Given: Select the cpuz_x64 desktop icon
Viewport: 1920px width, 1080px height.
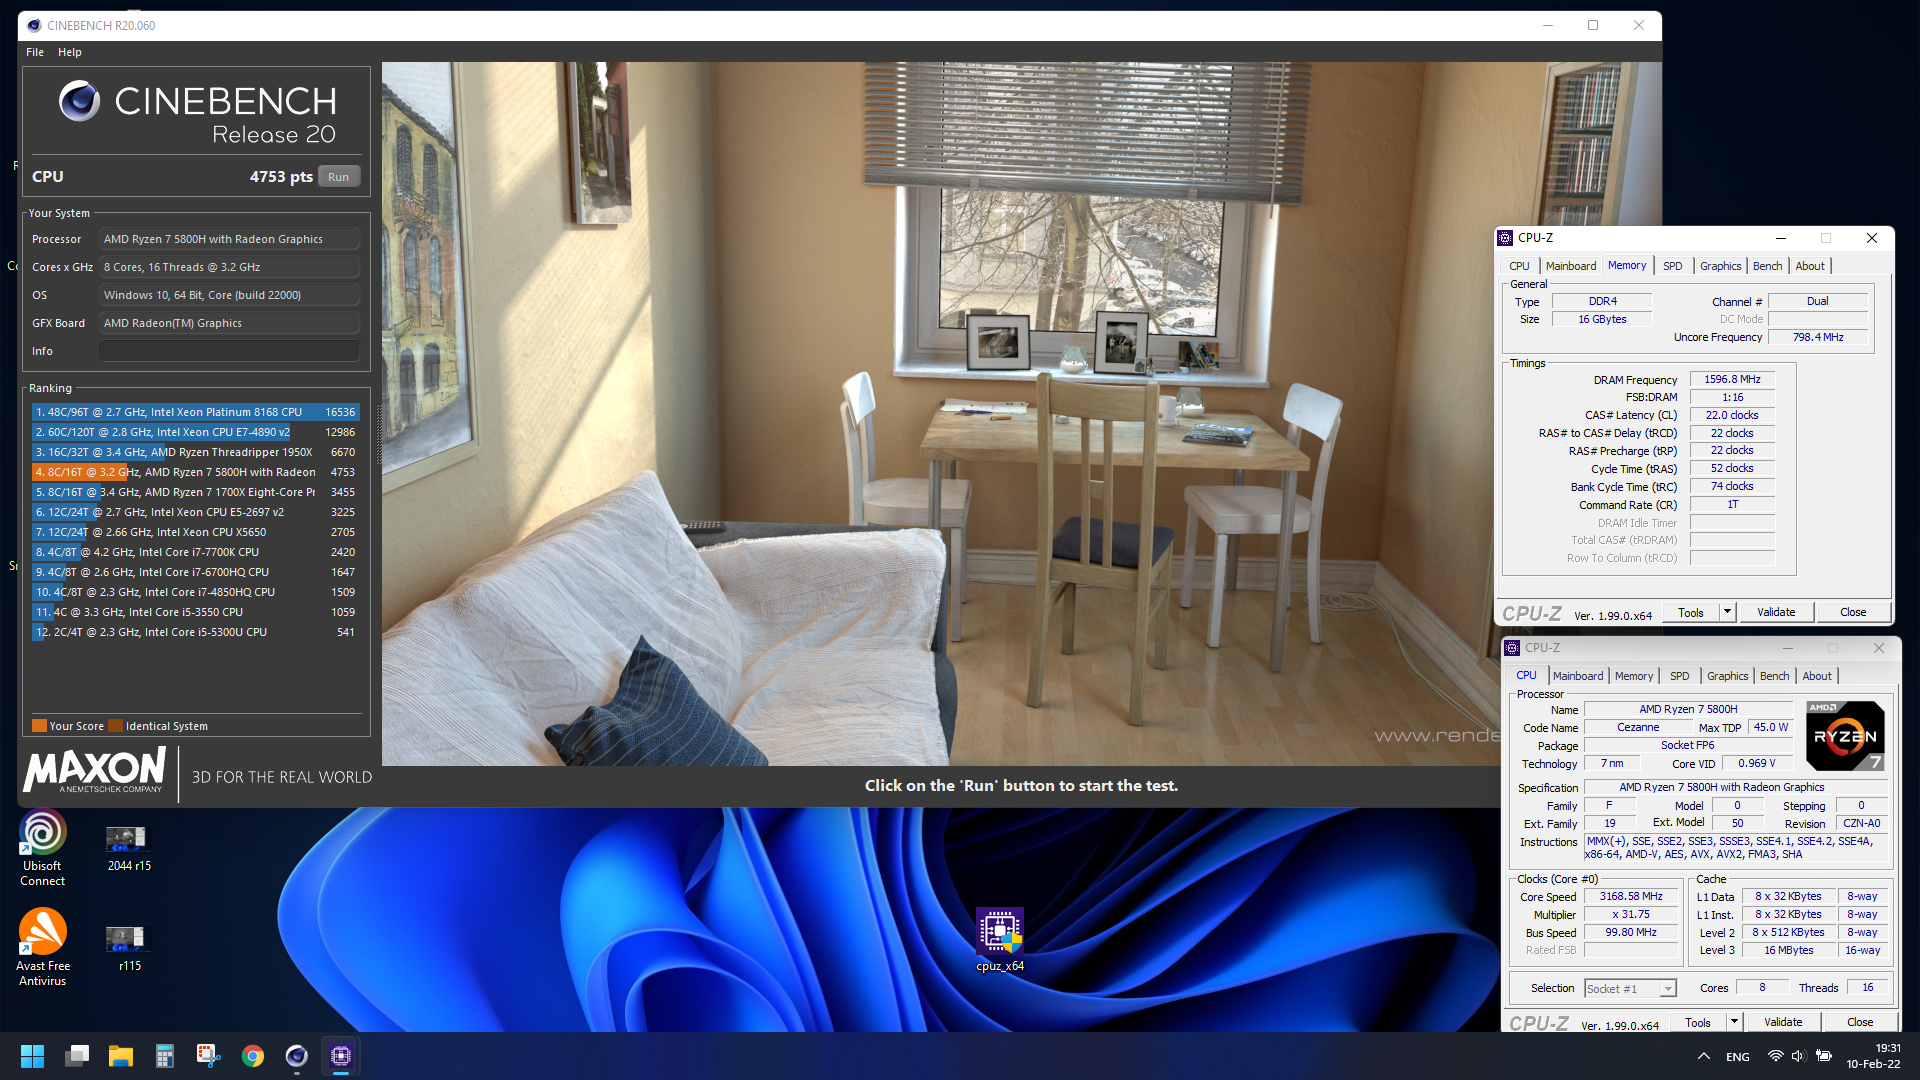Looking at the screenshot, I should (1000, 940).
